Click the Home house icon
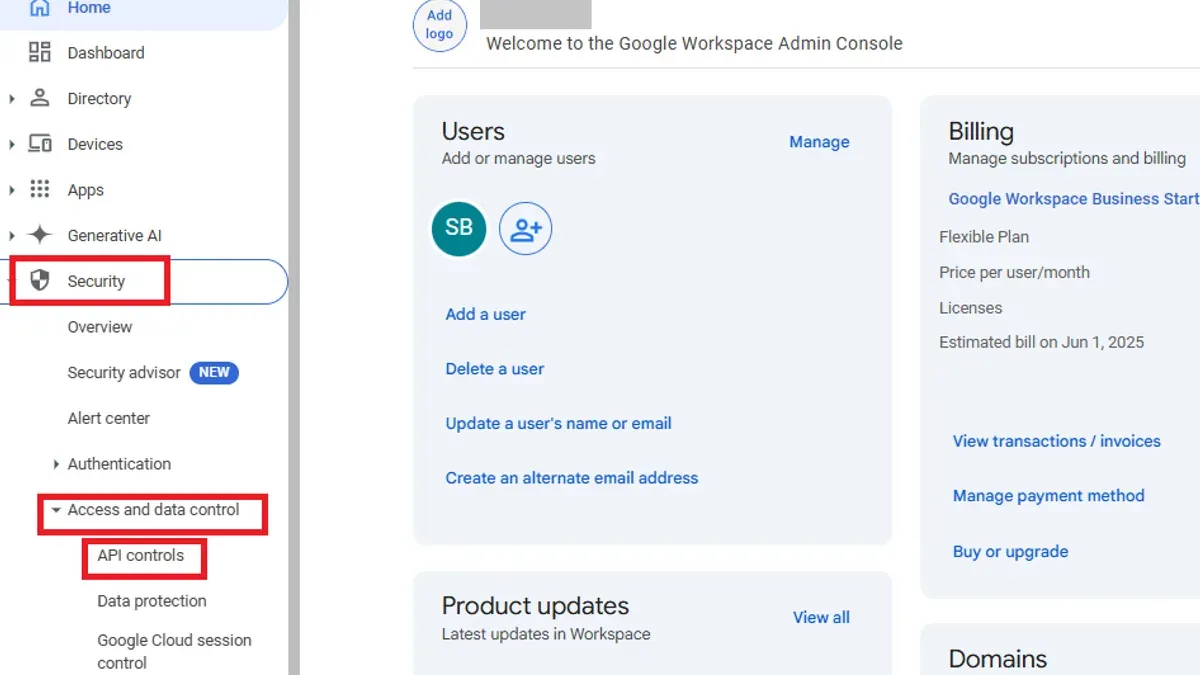 click(x=40, y=8)
